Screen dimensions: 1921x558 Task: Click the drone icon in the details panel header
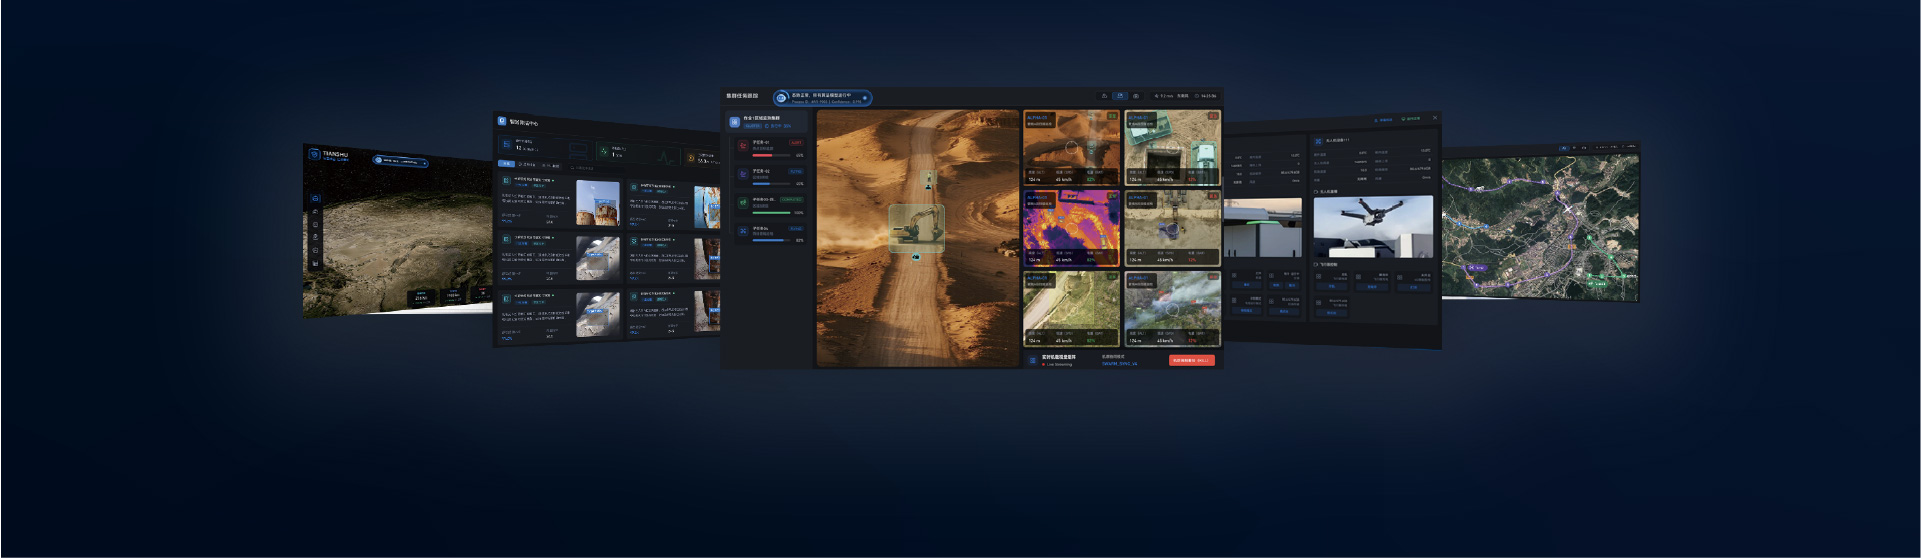(1319, 141)
